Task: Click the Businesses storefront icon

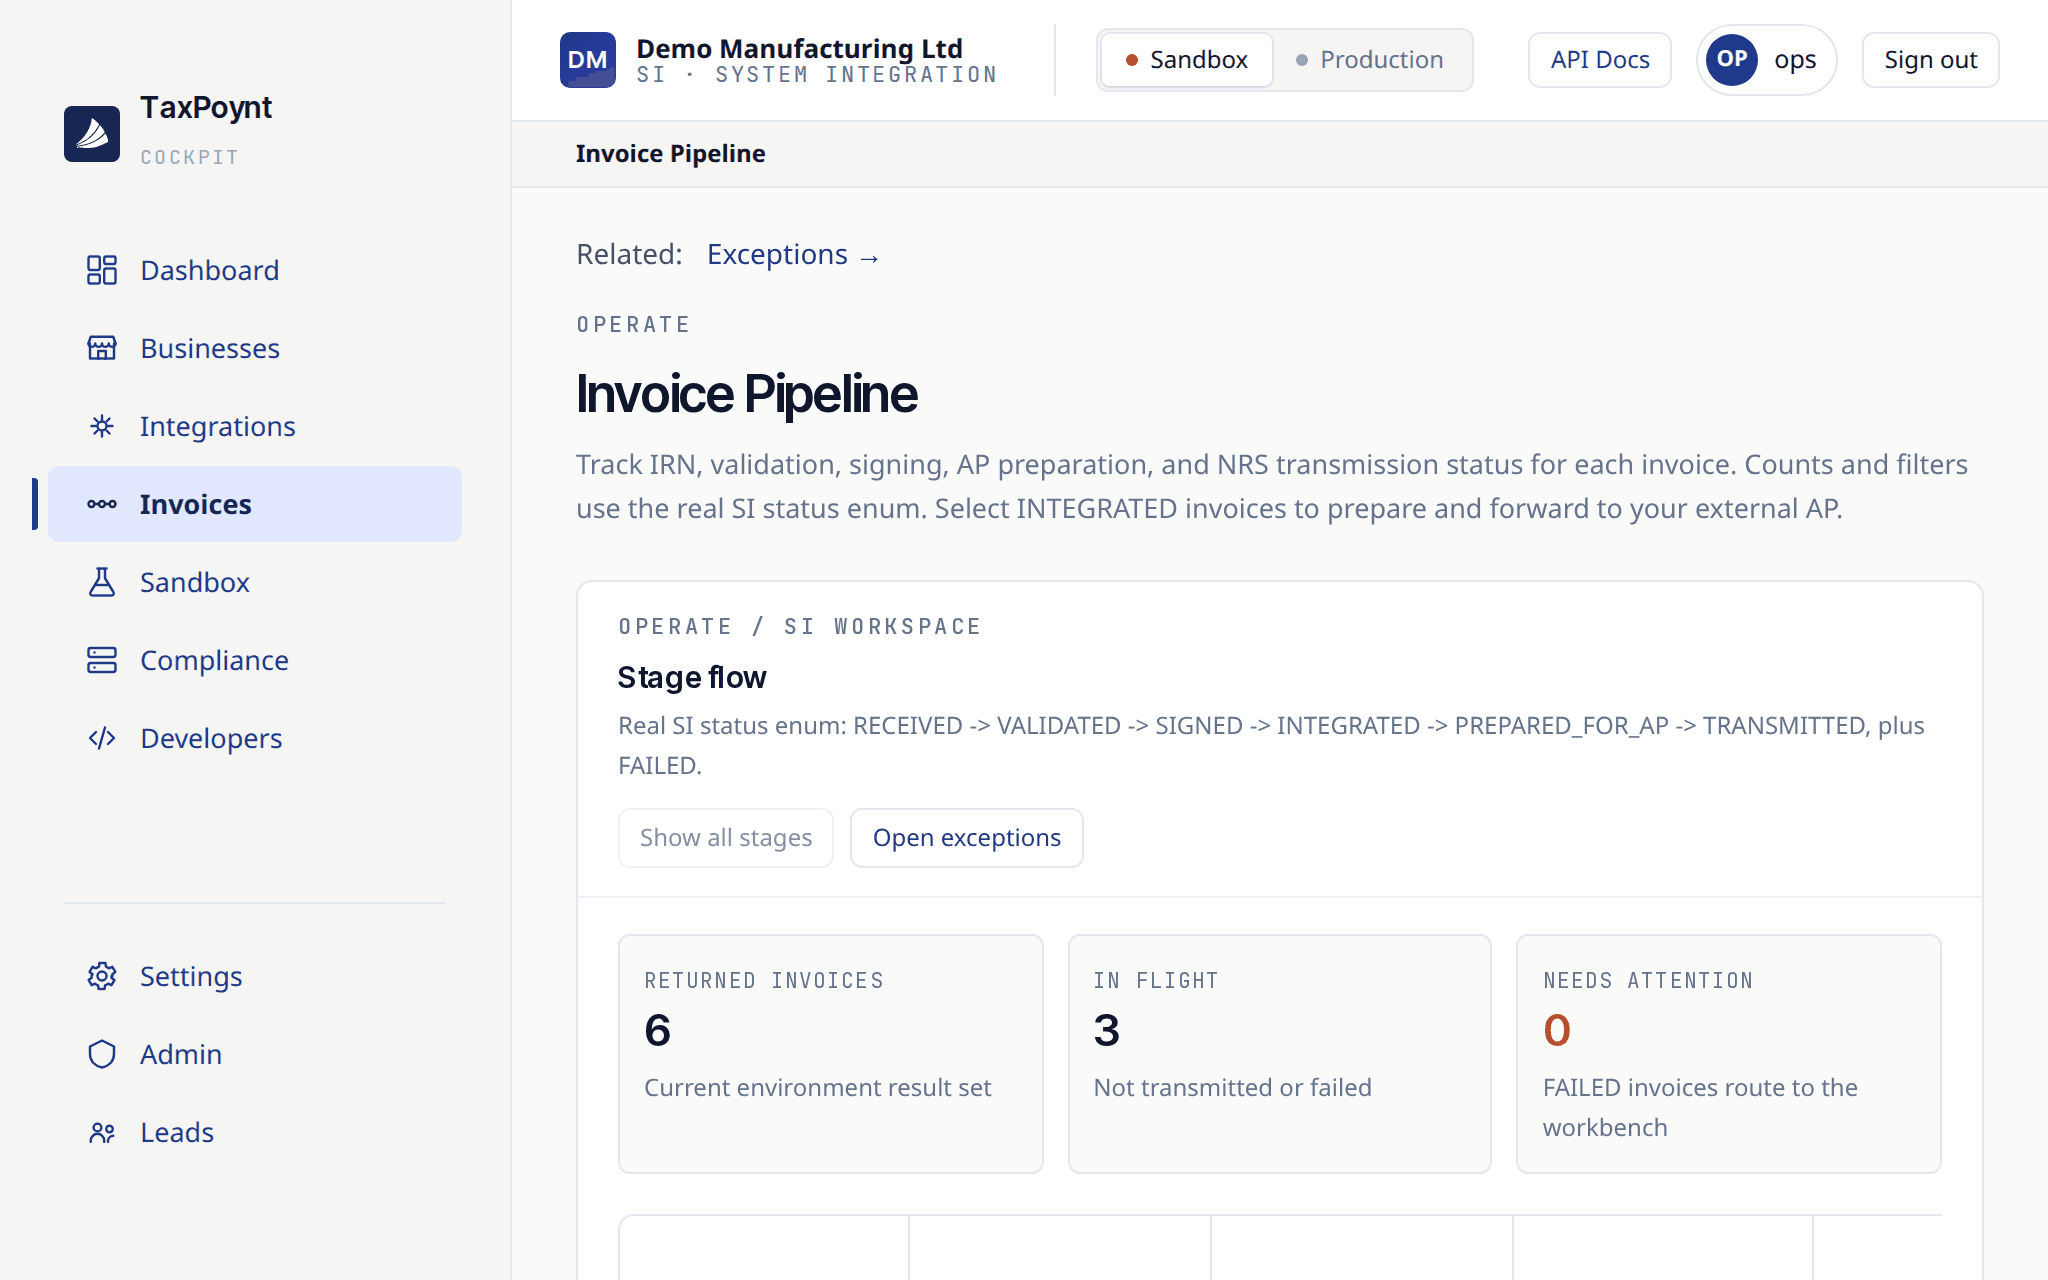Action: pos(102,348)
